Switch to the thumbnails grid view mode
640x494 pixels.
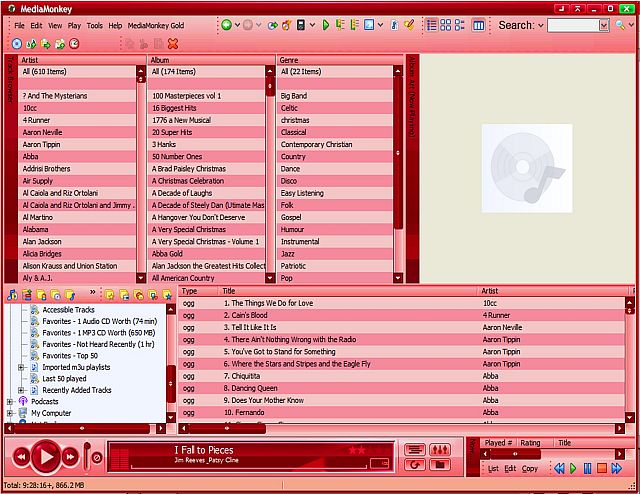tap(445, 25)
